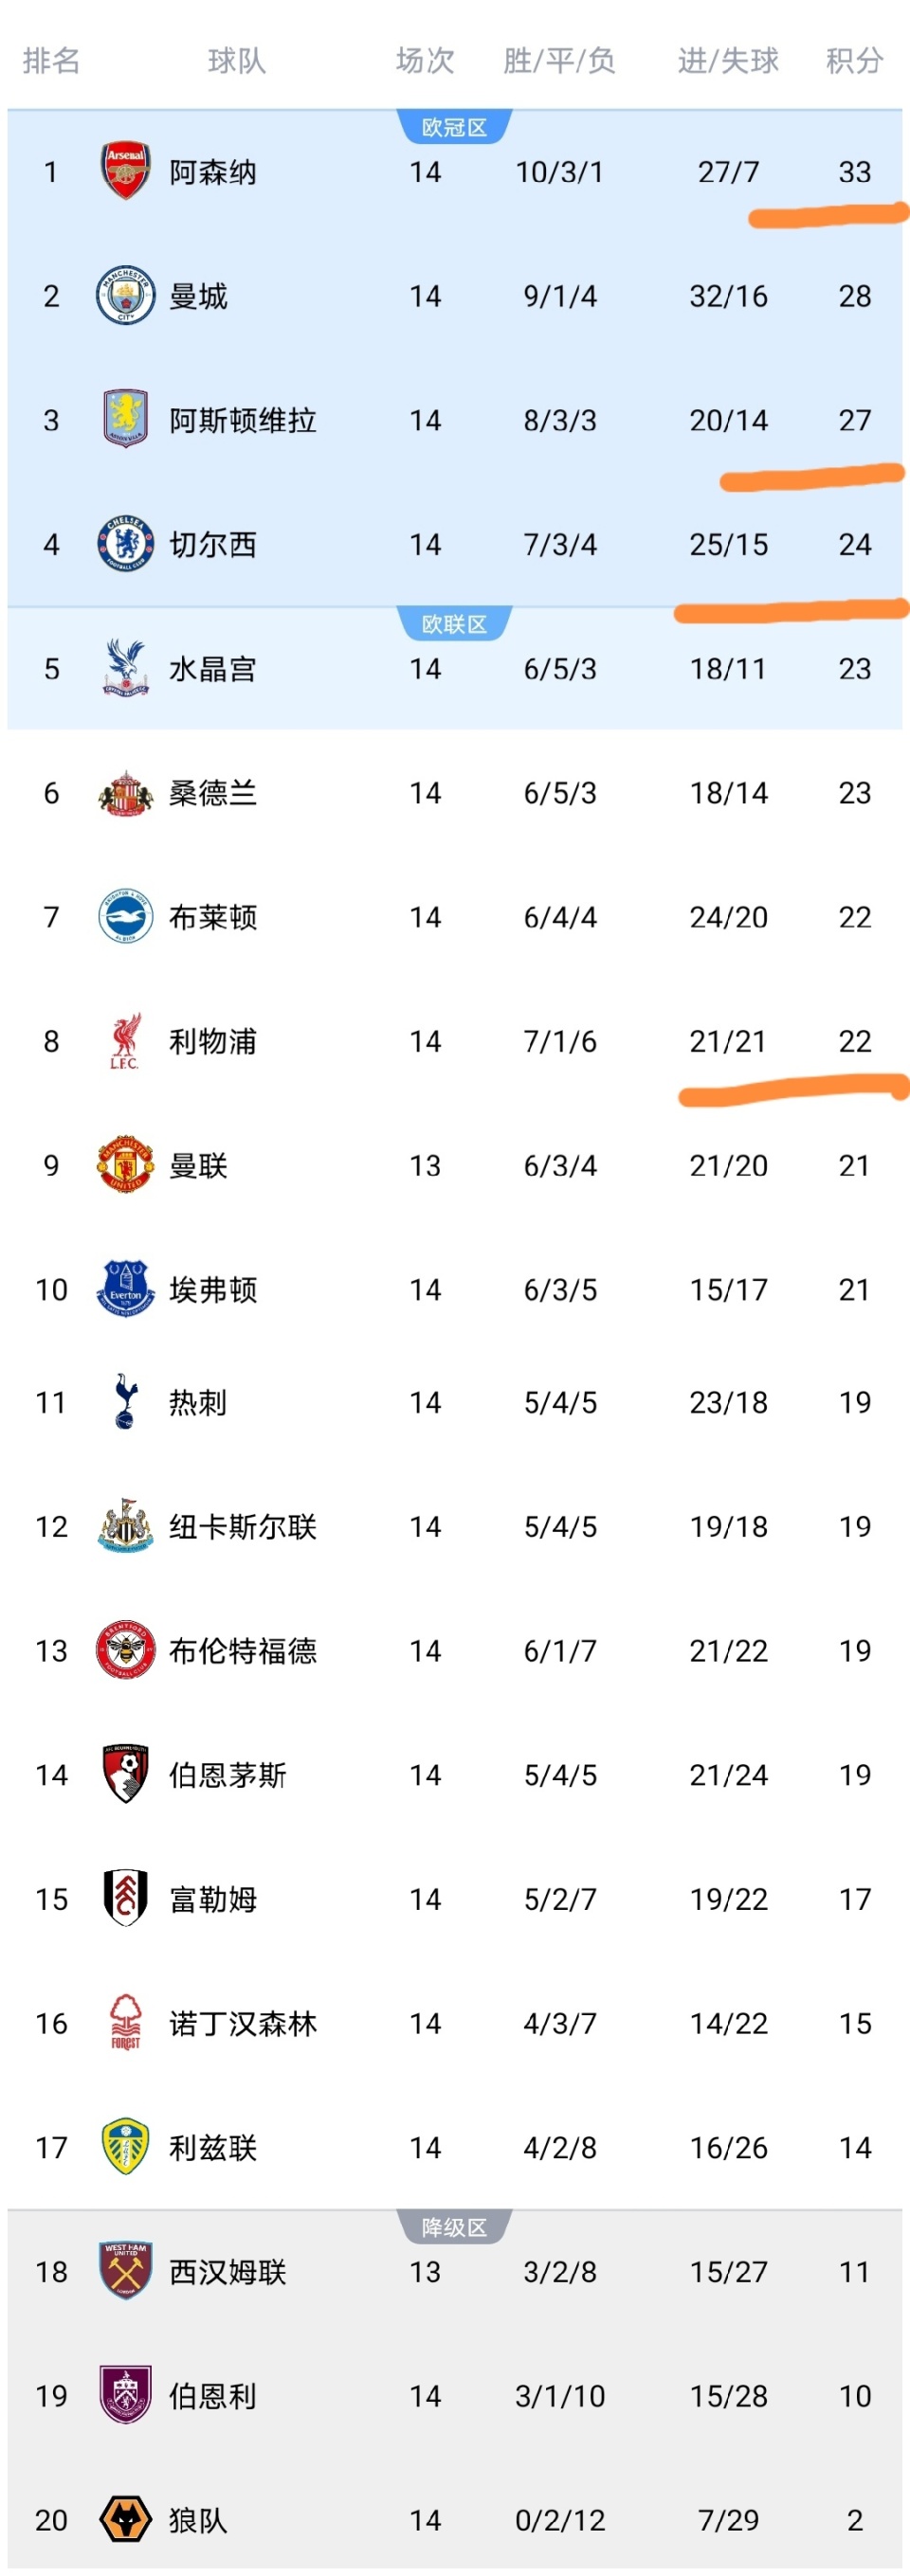Viewport: 910px width, 2576px height.
Task: Select the 进/失球 column header
Action: pyautogui.click(x=728, y=61)
